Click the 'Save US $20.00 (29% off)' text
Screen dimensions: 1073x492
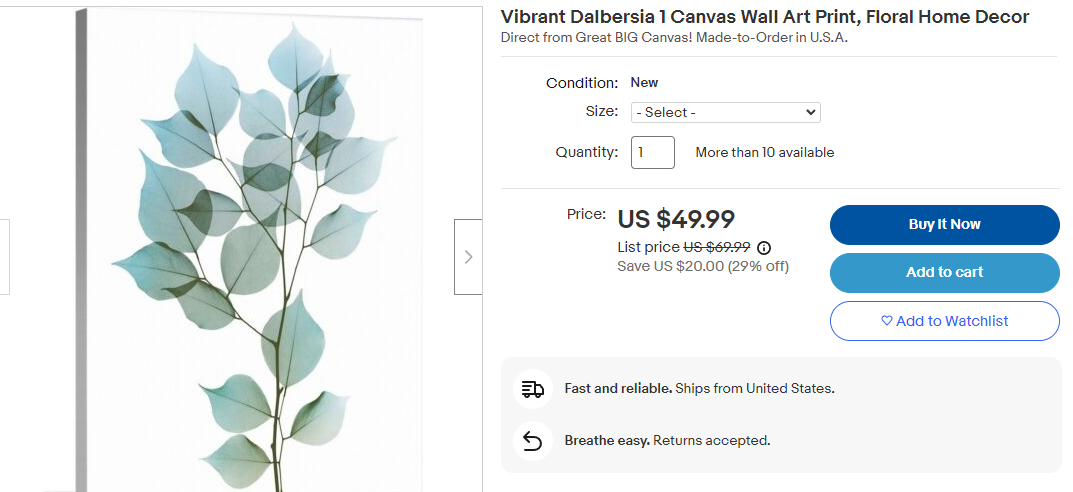[703, 266]
